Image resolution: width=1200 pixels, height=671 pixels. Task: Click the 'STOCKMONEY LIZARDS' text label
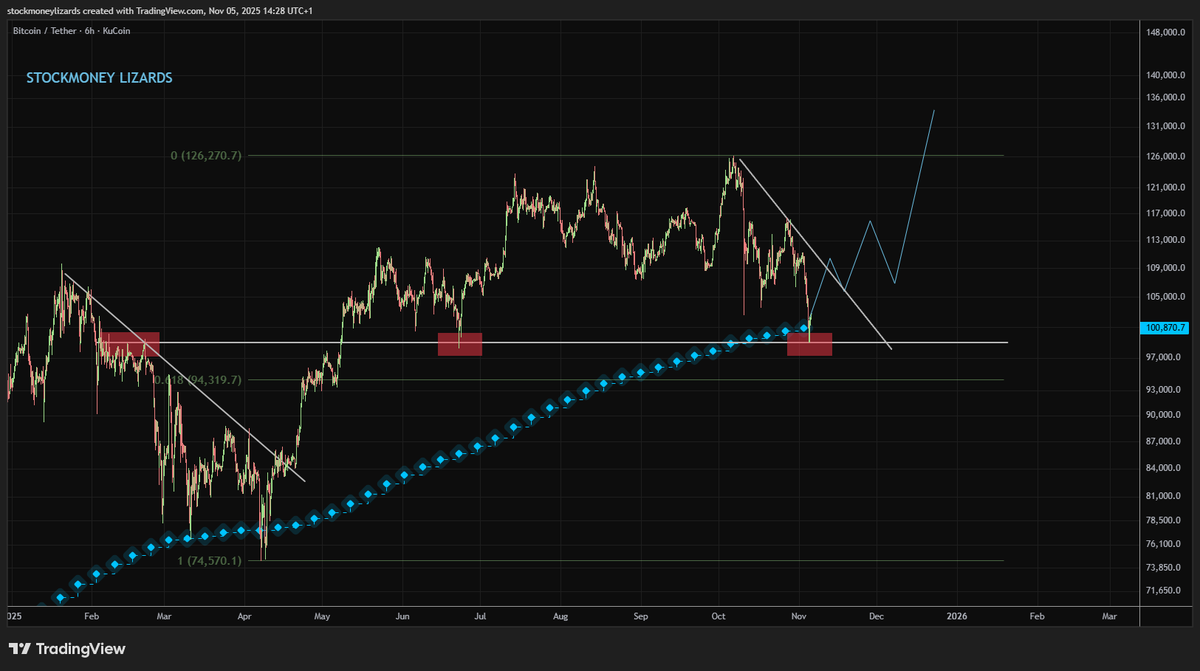click(x=99, y=78)
